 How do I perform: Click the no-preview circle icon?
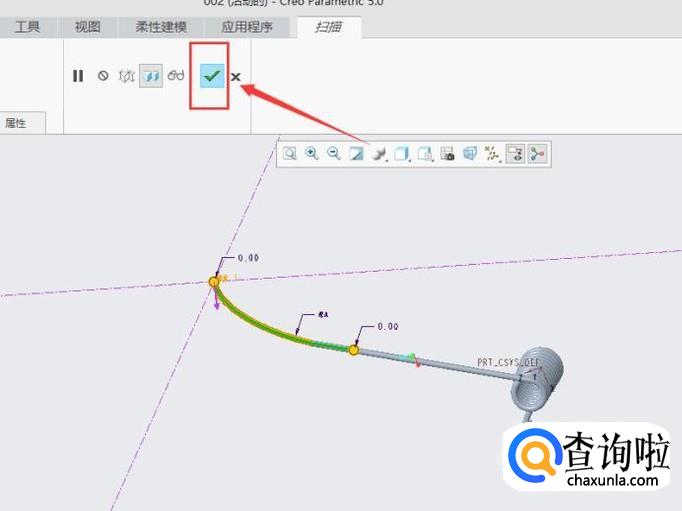[x=103, y=76]
